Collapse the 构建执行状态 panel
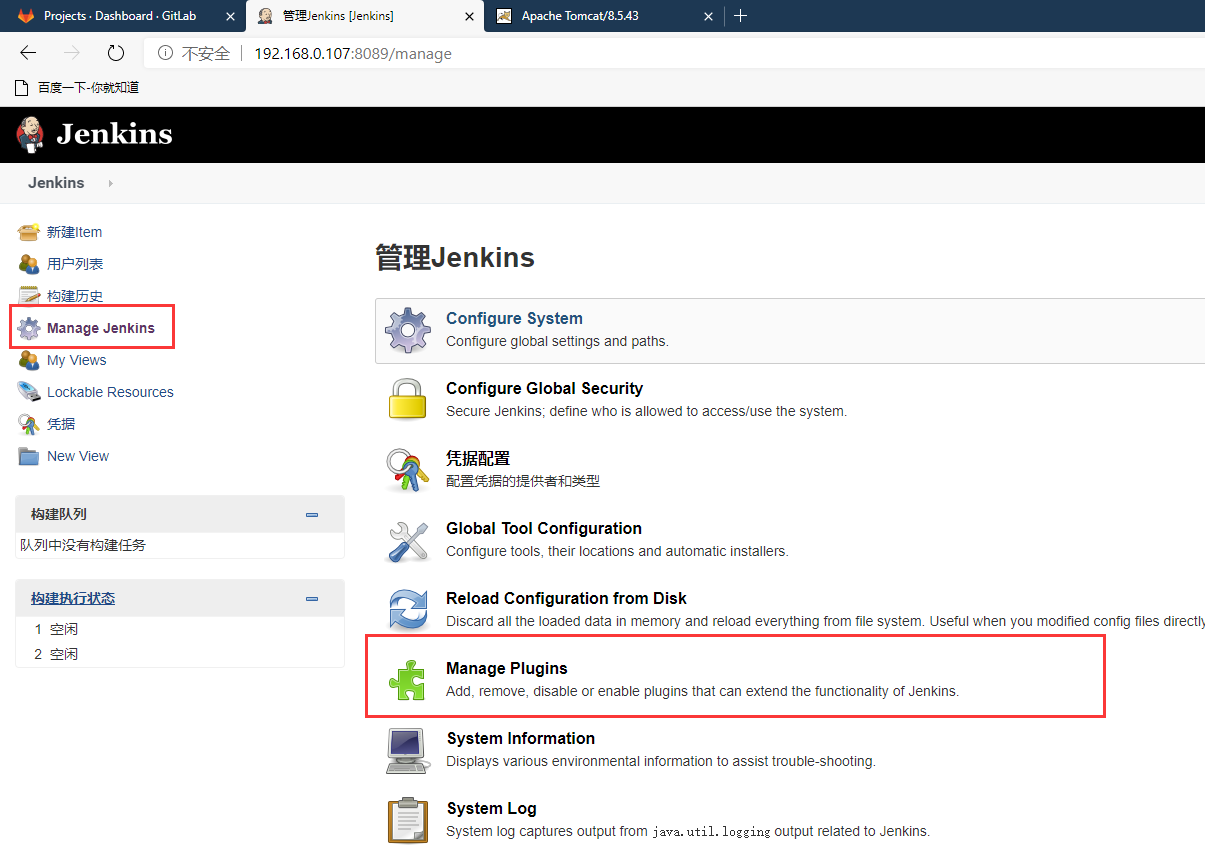This screenshot has height=847, width=1205. tap(312, 599)
